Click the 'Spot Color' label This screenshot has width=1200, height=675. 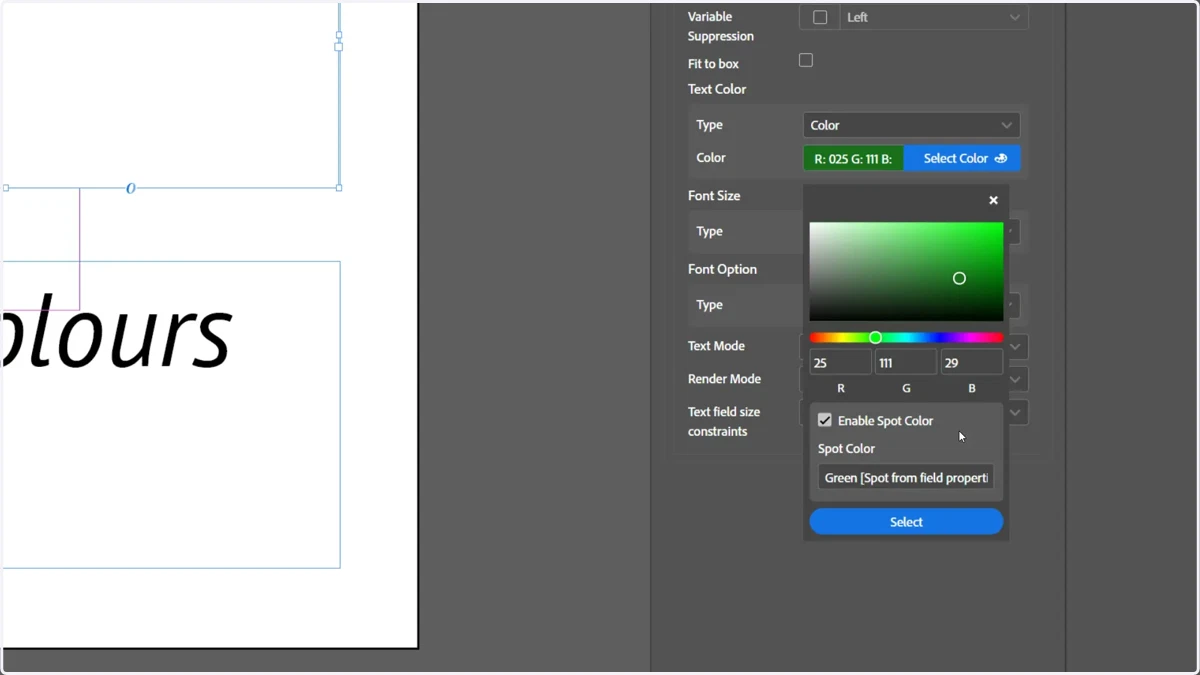[x=846, y=449]
